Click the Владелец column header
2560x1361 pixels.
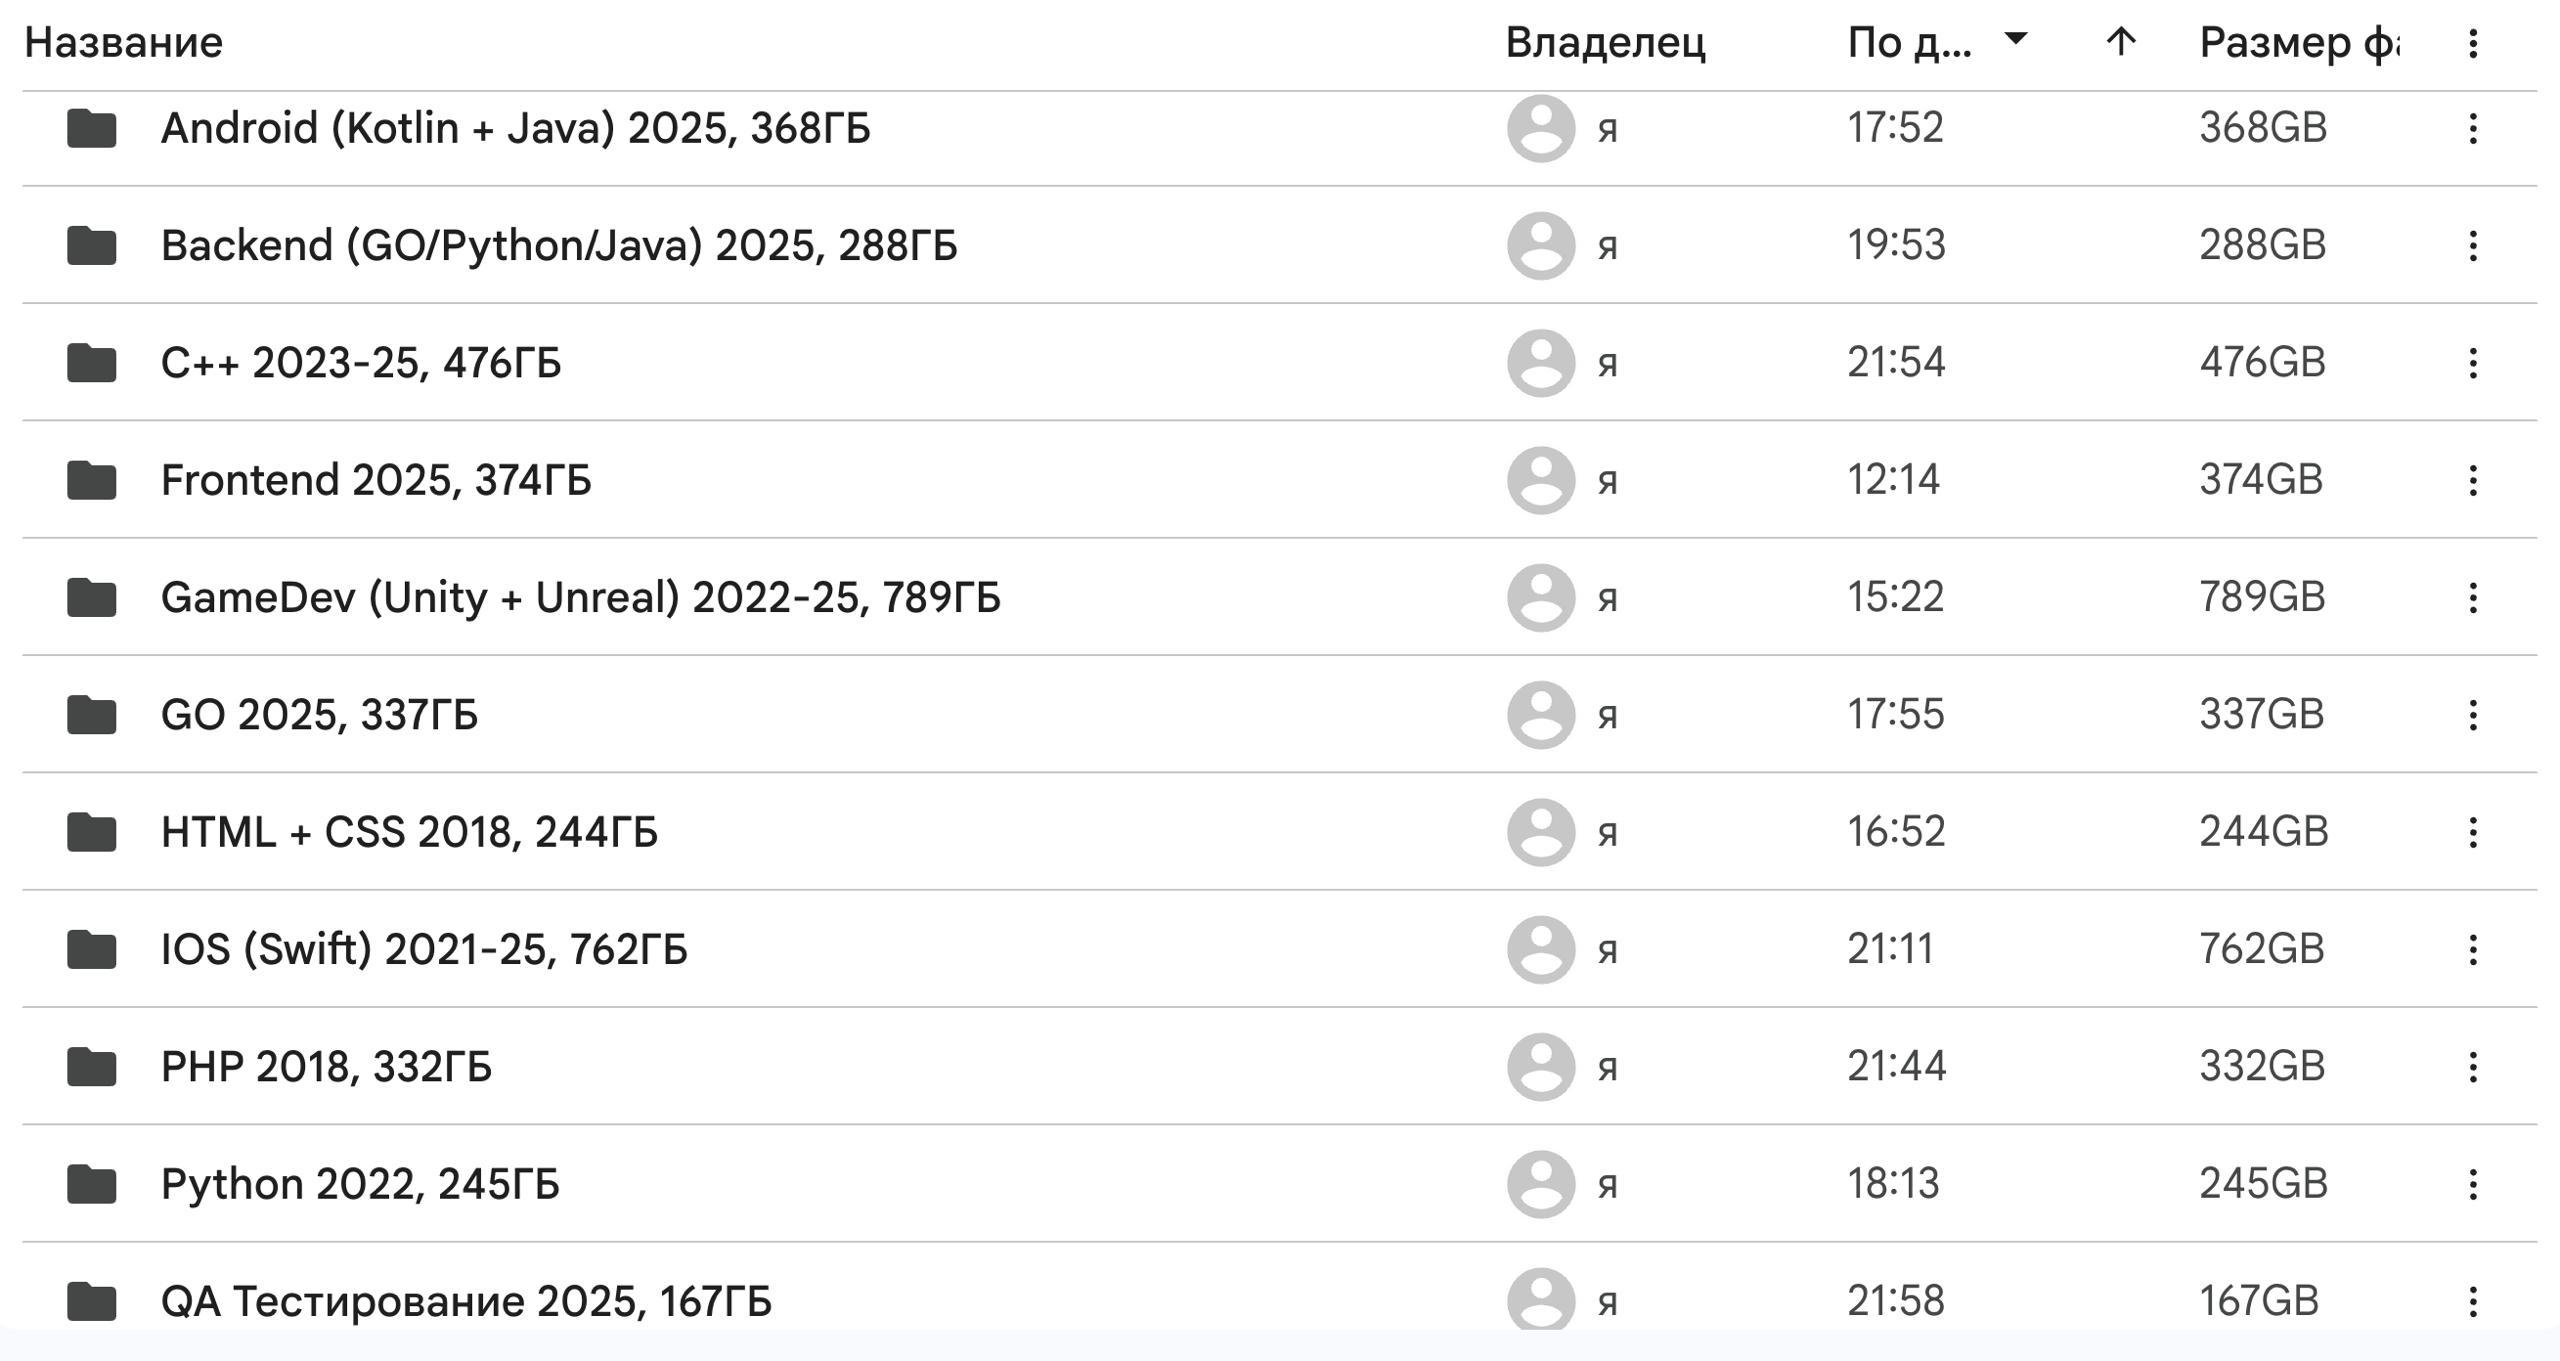1605,43
